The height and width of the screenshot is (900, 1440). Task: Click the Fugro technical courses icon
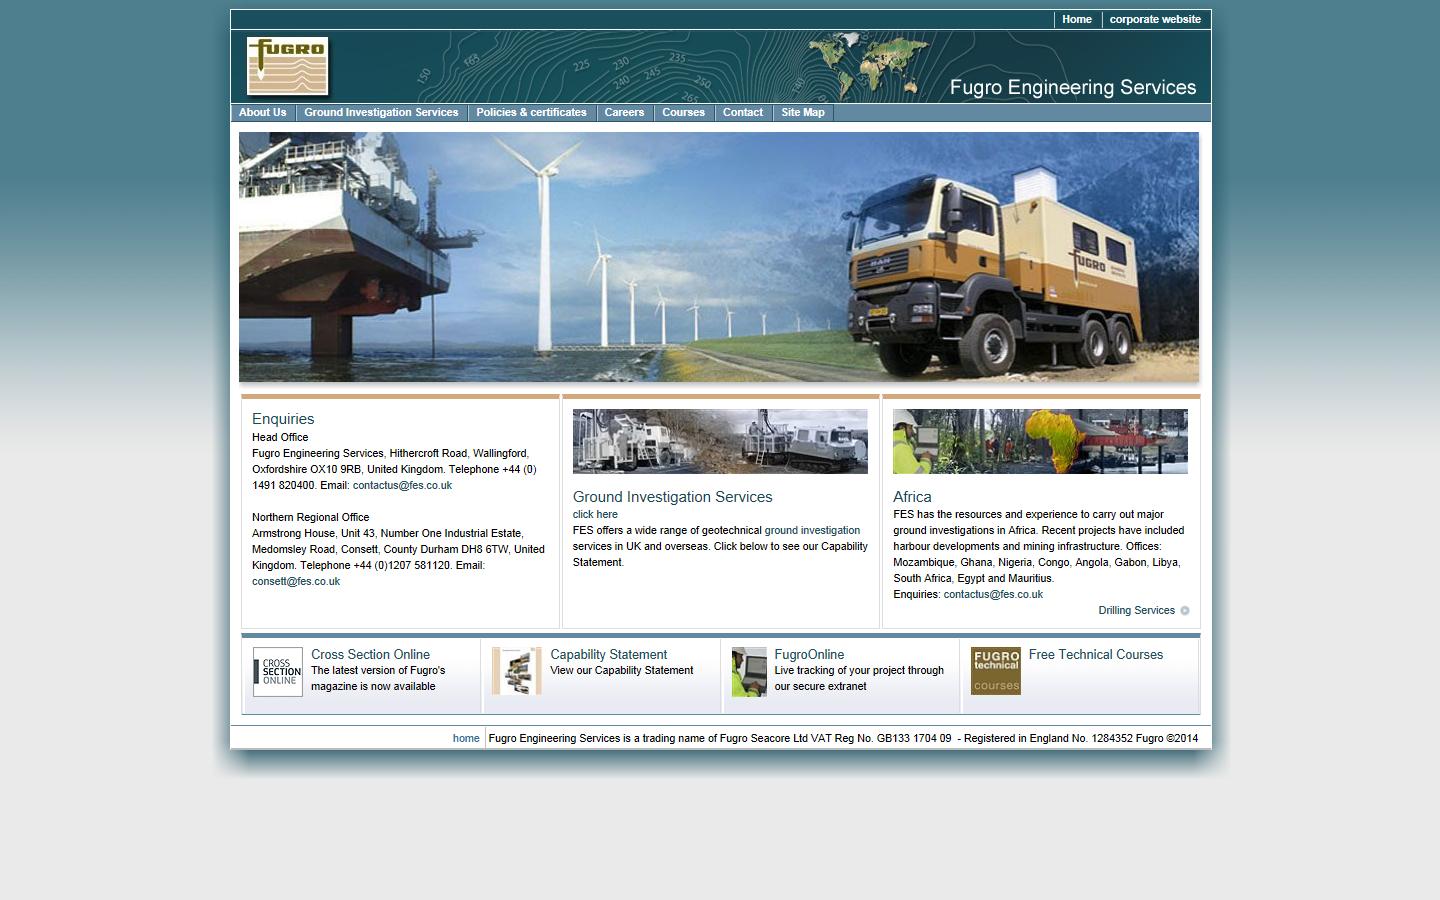click(x=995, y=671)
